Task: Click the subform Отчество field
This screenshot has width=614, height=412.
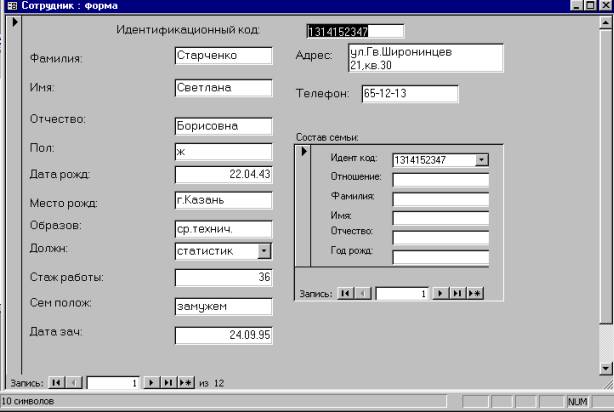Action: point(441,238)
